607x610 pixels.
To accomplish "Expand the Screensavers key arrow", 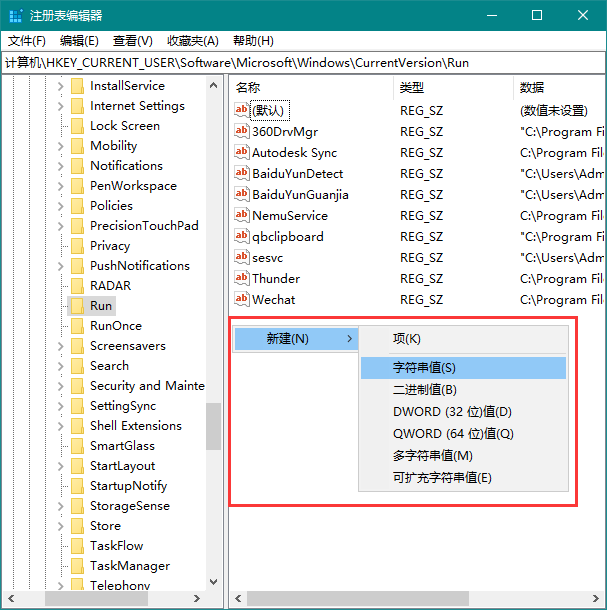I will (61, 346).
